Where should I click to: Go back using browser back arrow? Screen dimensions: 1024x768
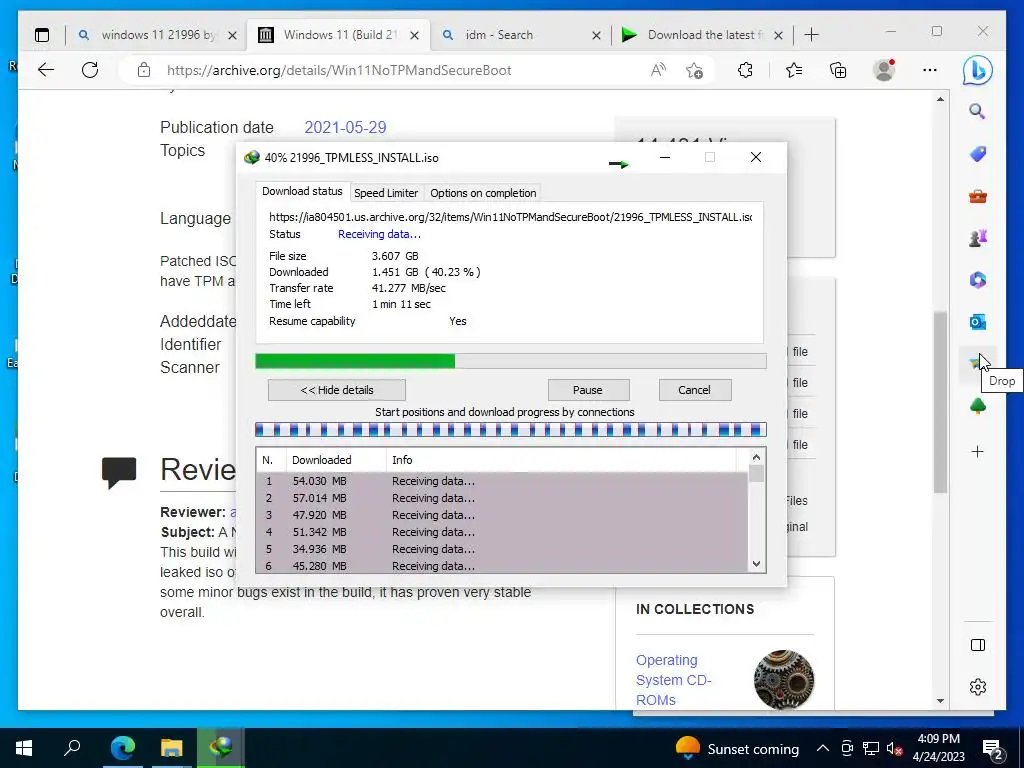click(46, 70)
